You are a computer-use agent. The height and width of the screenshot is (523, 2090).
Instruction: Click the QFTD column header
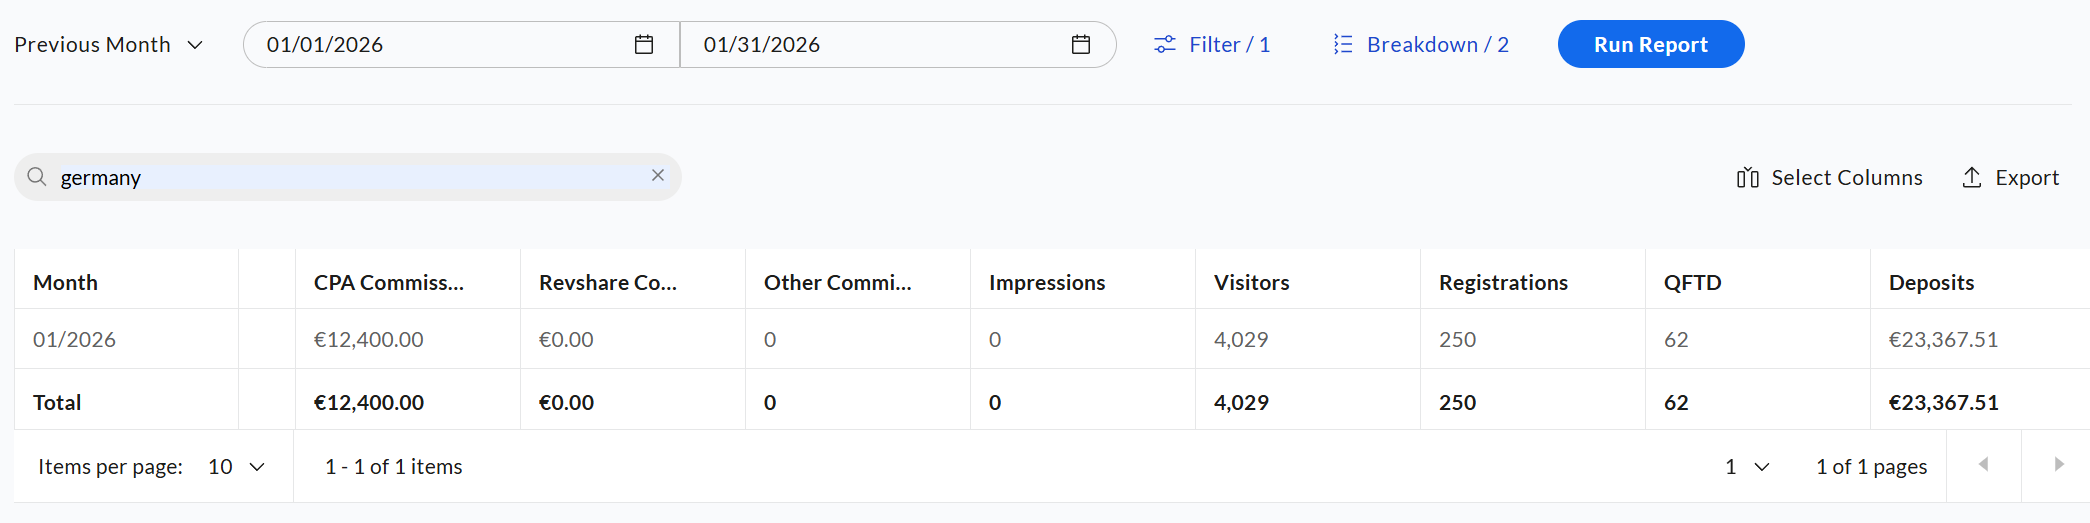pos(1693,283)
